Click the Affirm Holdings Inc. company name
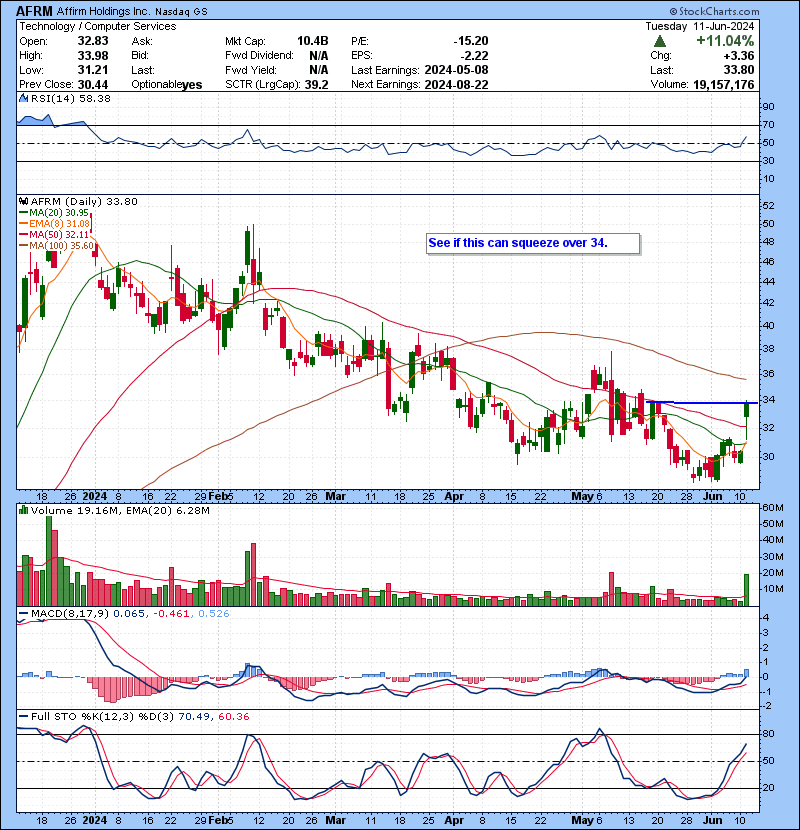Viewport: 800px width, 830px height. point(103,11)
